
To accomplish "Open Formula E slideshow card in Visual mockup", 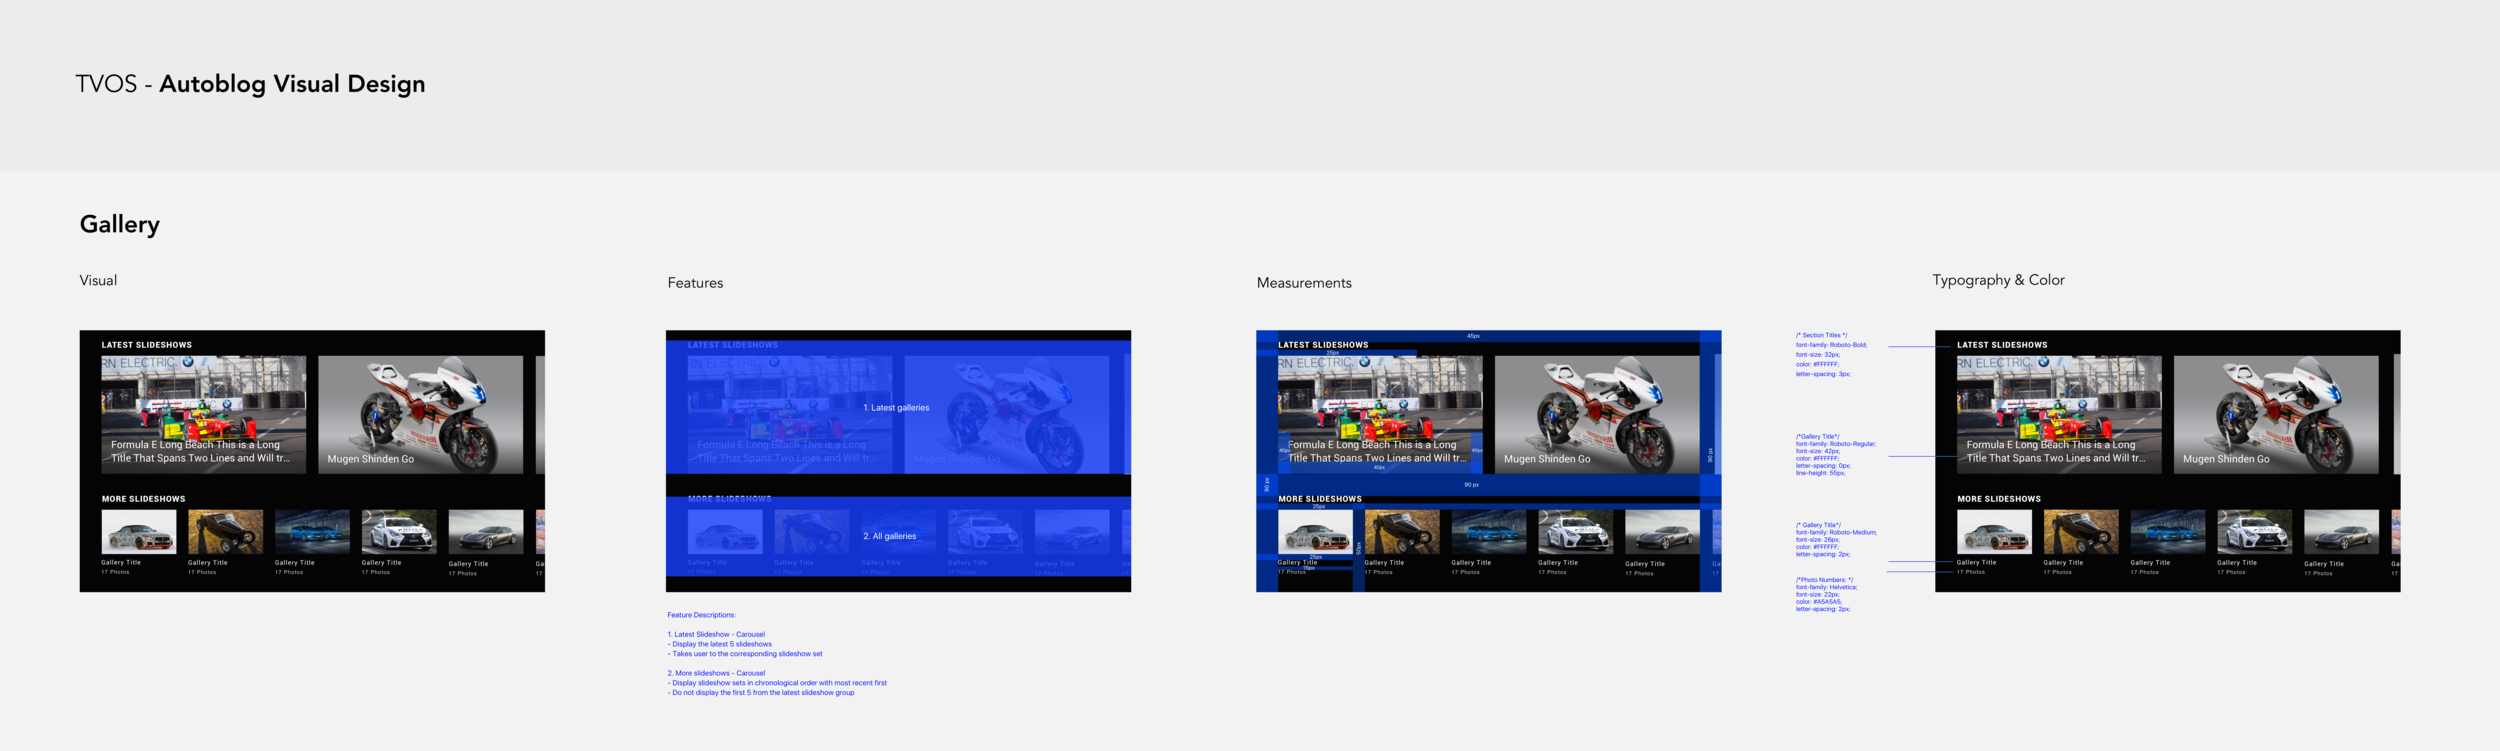I will click(x=204, y=414).
